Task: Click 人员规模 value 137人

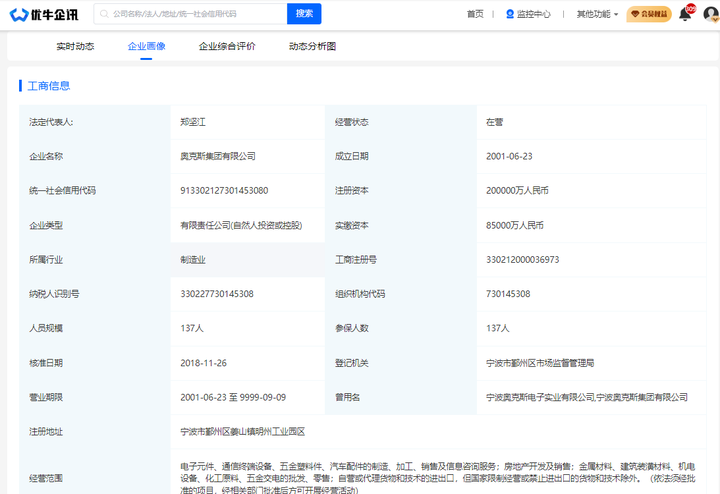Action: pyautogui.click(x=192, y=328)
